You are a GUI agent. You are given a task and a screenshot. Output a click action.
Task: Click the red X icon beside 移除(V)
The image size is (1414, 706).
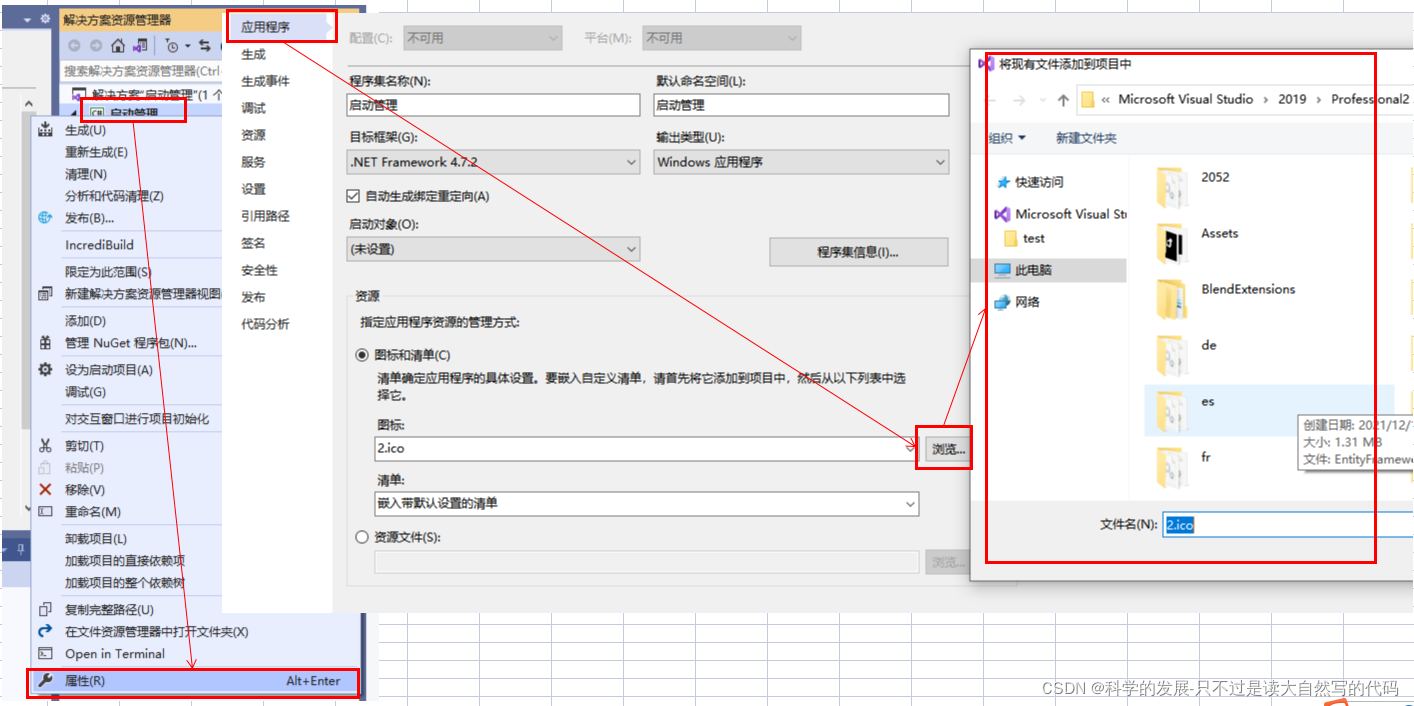[x=45, y=490]
